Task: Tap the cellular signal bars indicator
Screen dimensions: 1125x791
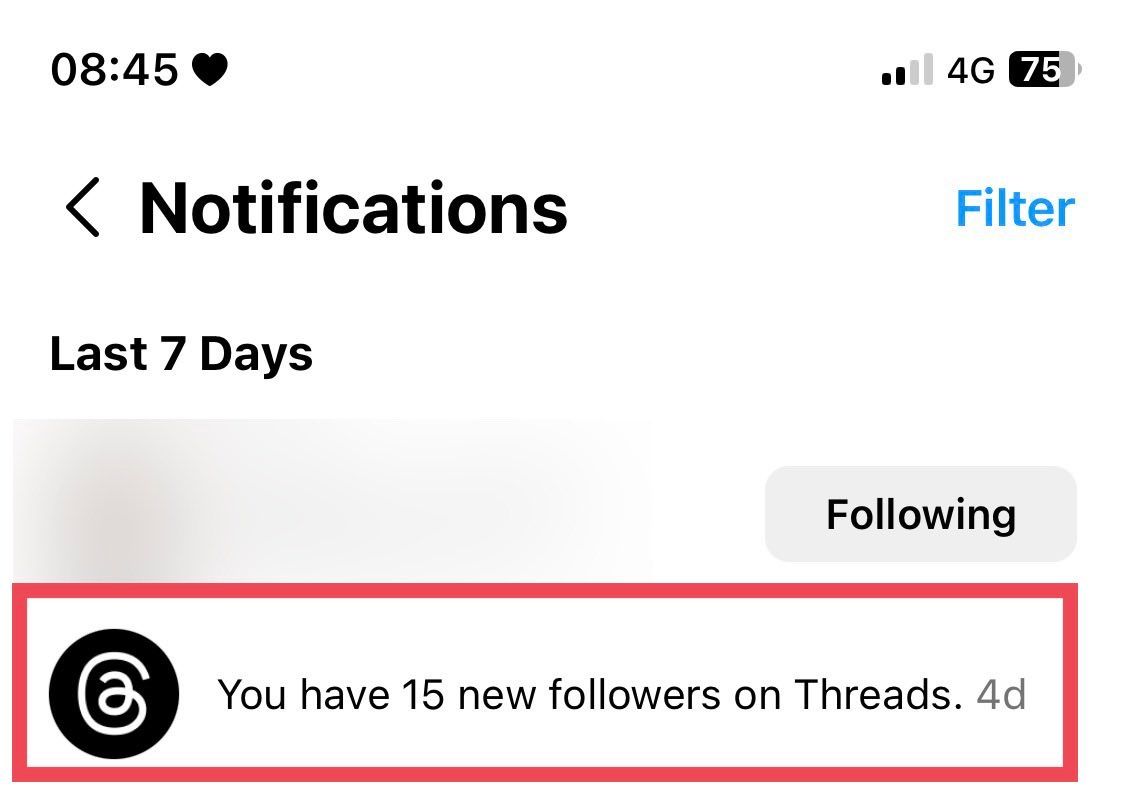Action: (x=907, y=72)
